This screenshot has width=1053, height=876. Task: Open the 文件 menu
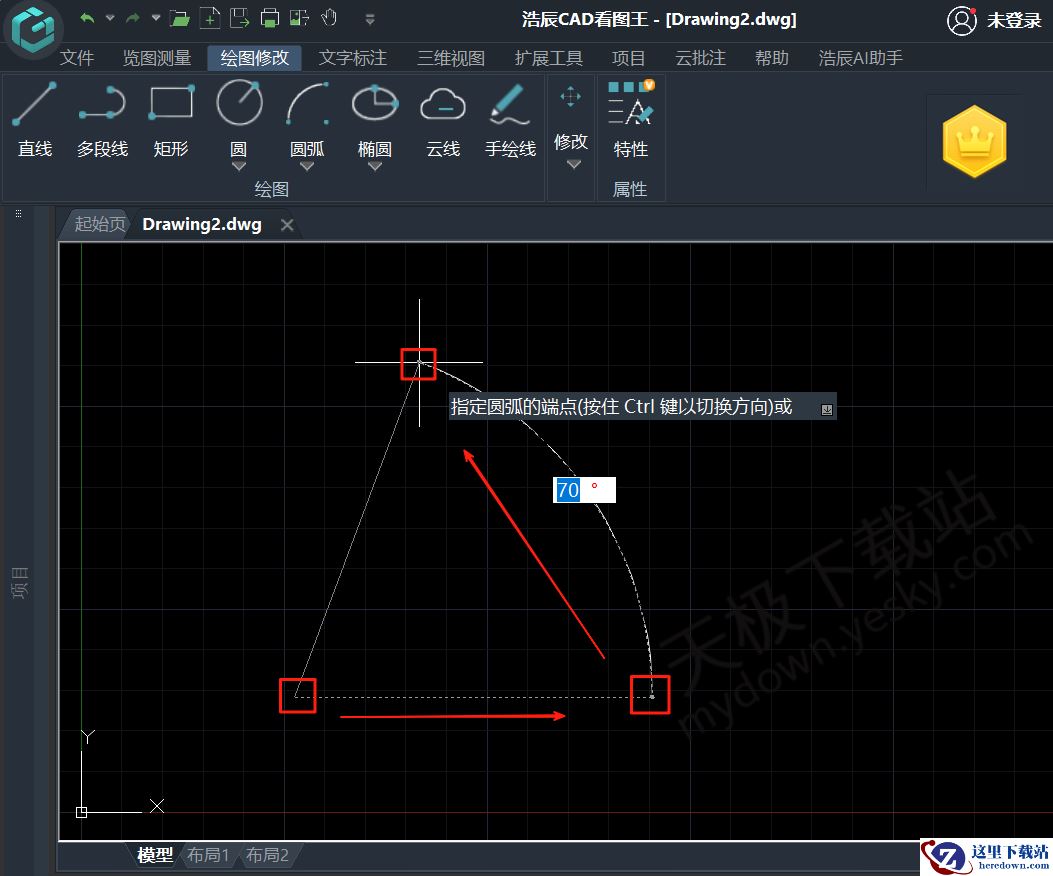(77, 58)
